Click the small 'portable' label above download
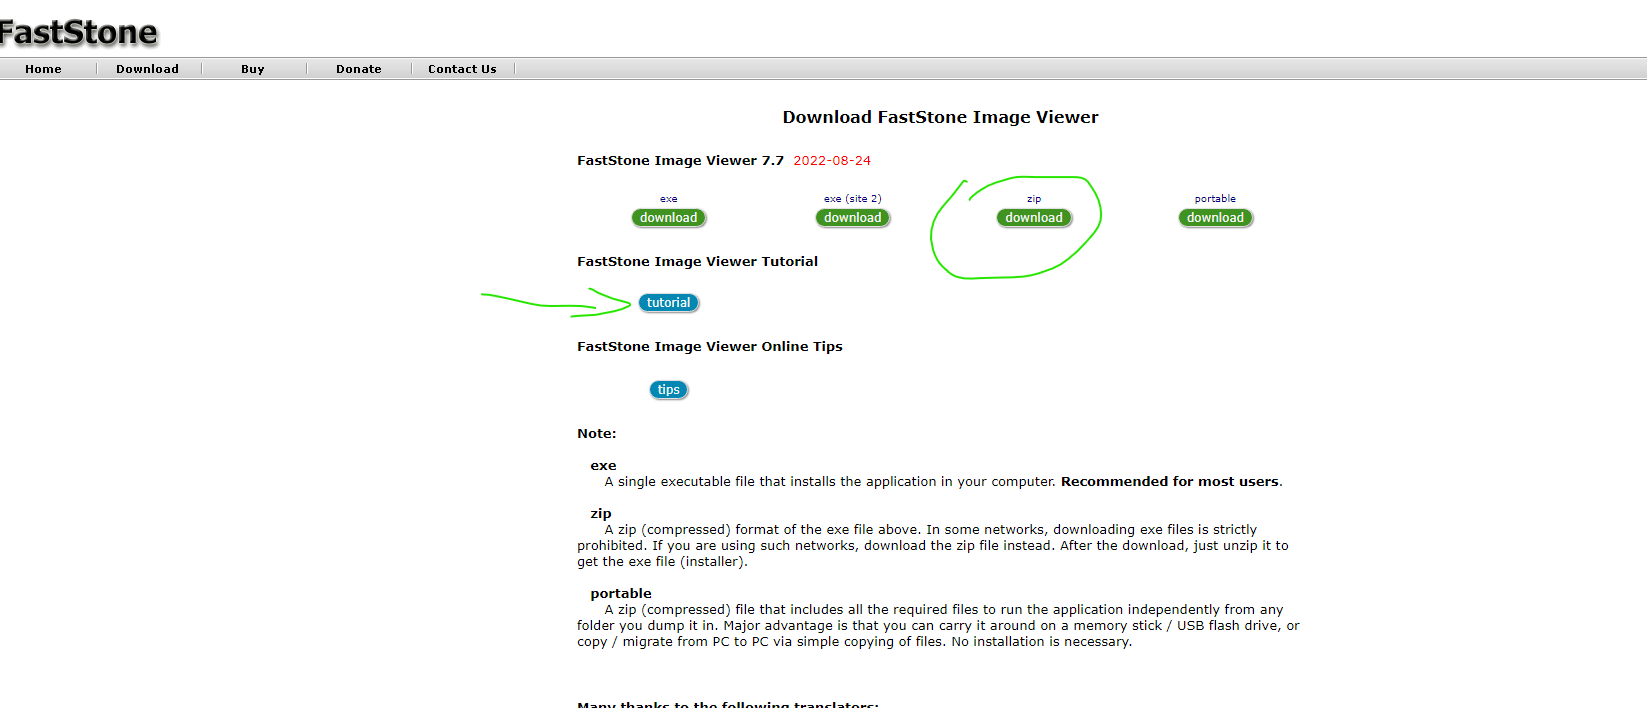Screen dimensions: 1647x708 1215,199
